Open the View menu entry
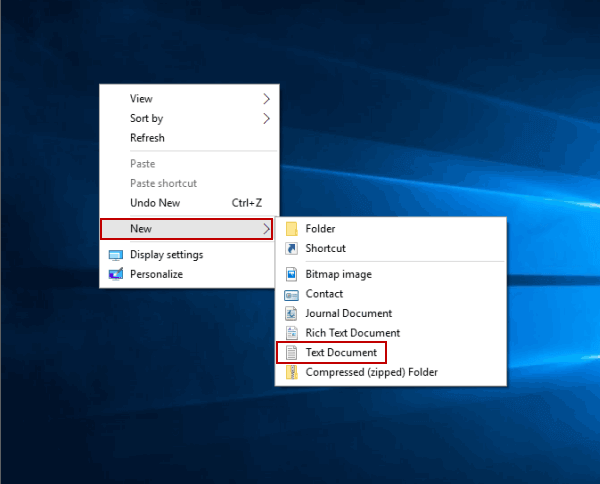The image size is (600, 484). 189,99
